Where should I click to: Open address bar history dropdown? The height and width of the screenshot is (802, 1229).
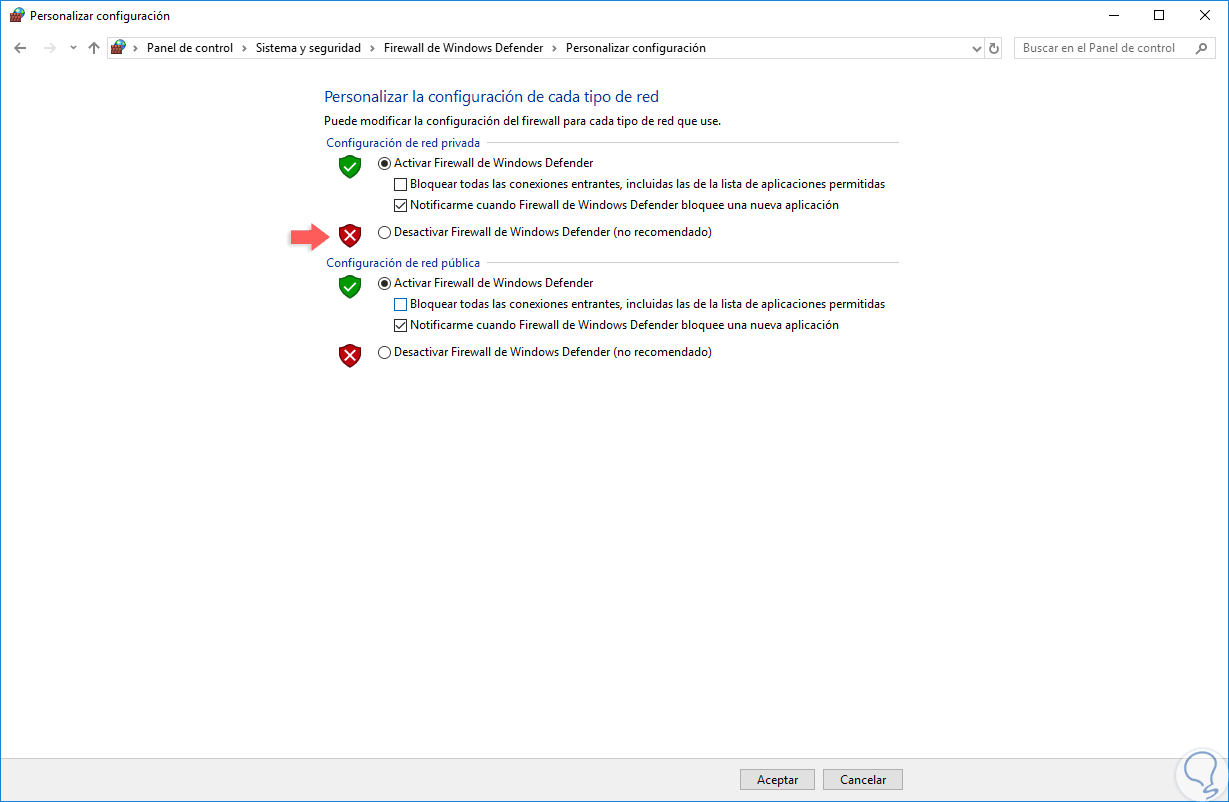[x=977, y=48]
